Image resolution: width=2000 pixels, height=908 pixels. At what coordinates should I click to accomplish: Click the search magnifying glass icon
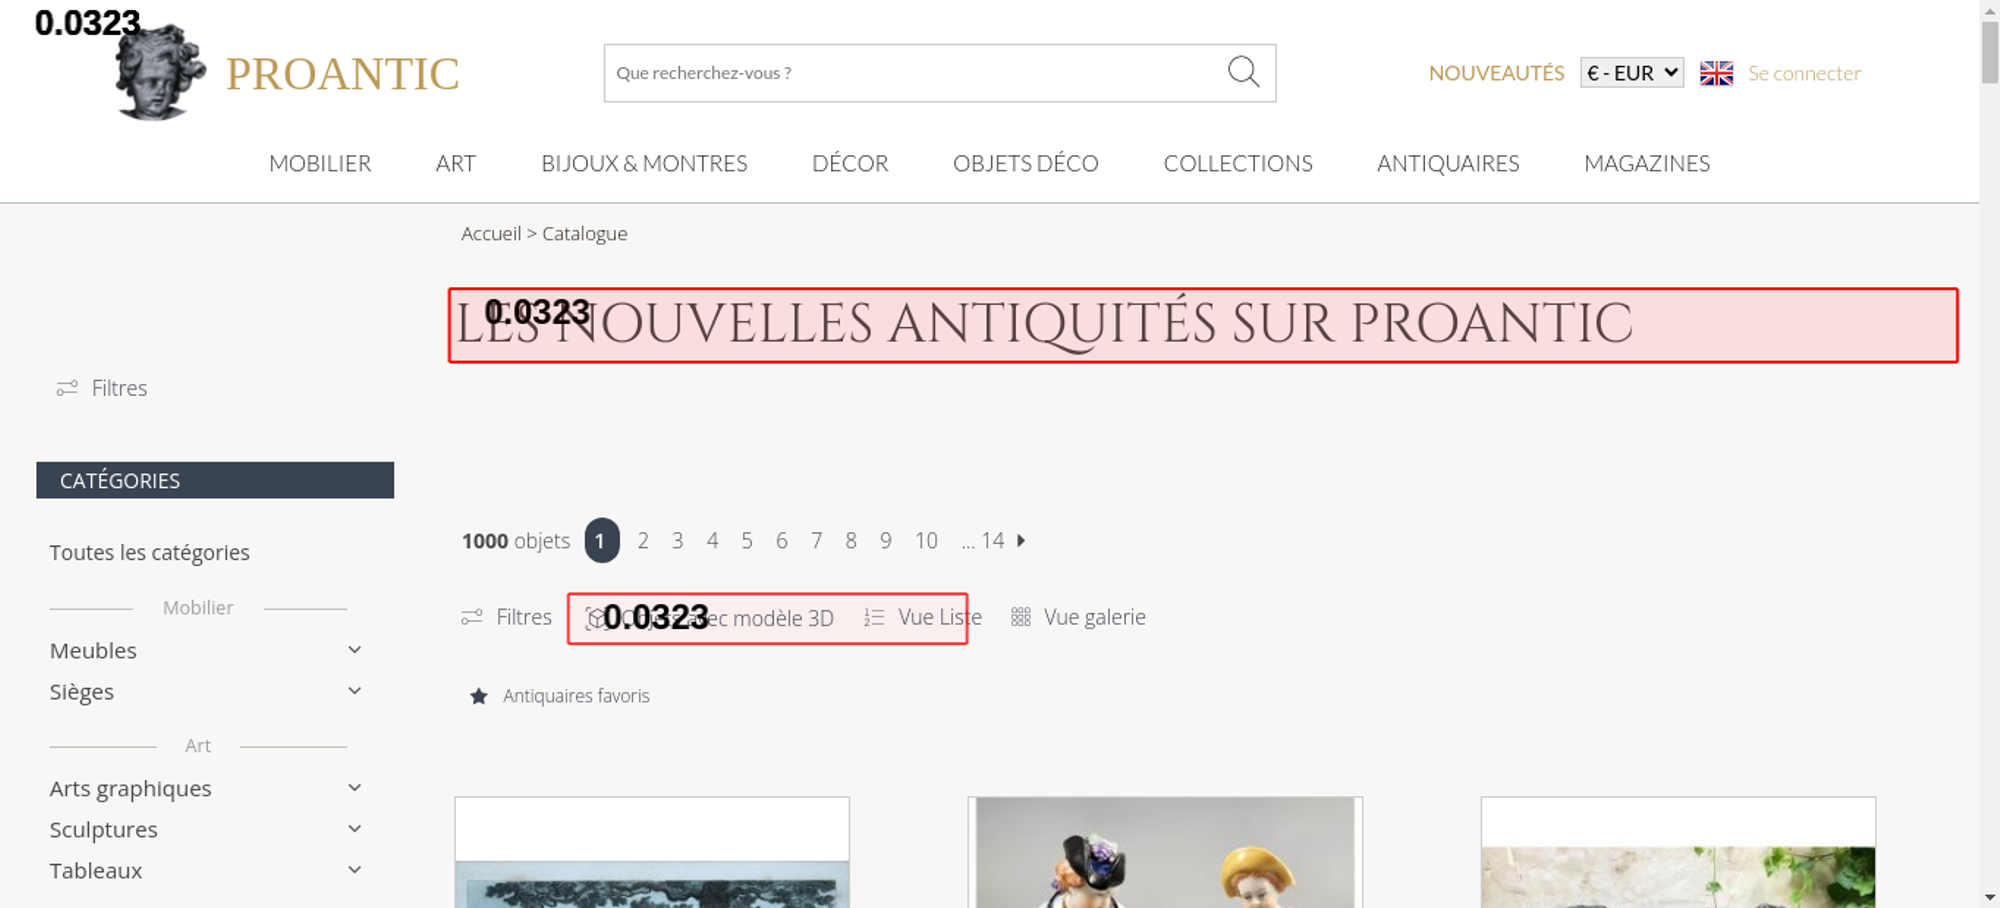click(1243, 72)
